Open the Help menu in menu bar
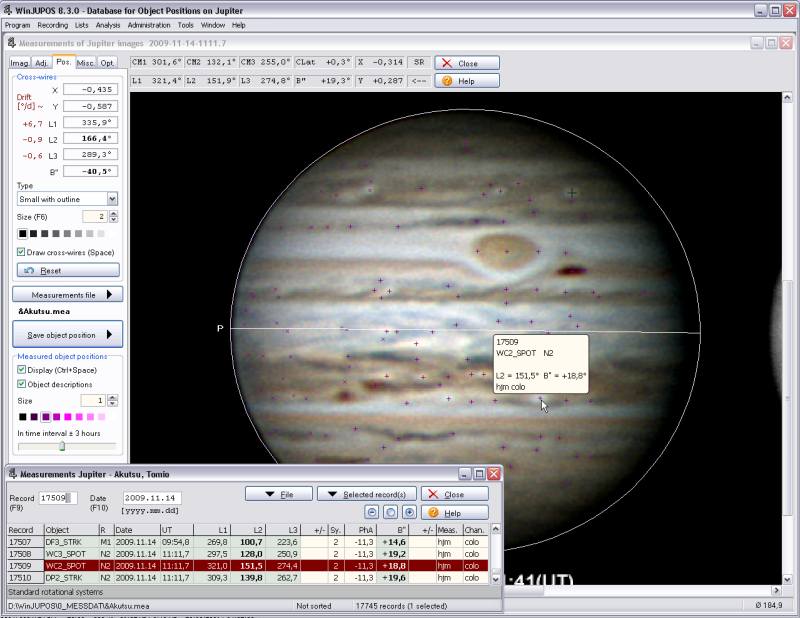This screenshot has height=618, width=800. point(239,25)
